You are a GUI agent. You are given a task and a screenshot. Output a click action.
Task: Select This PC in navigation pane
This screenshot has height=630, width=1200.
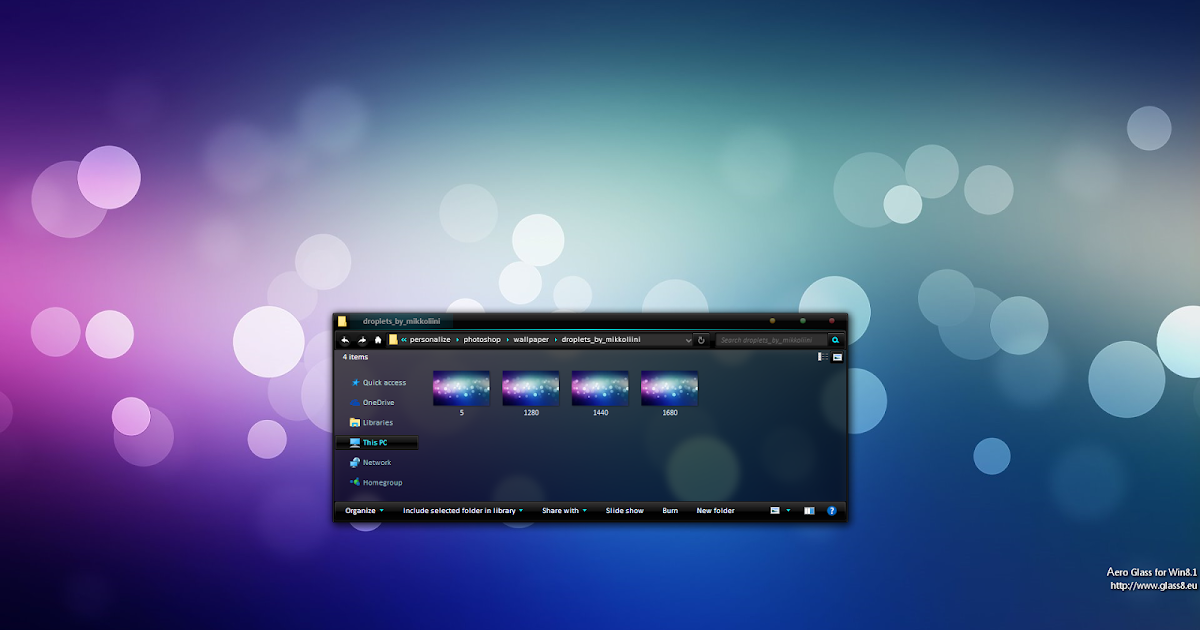click(377, 442)
